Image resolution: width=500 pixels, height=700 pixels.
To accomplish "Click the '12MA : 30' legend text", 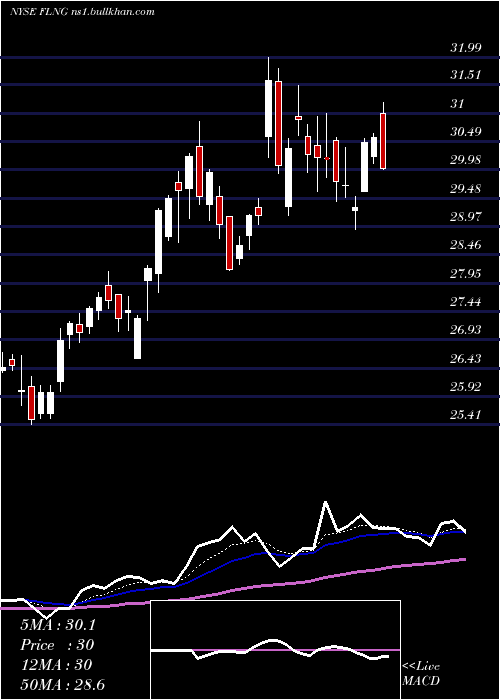I will (56, 665).
